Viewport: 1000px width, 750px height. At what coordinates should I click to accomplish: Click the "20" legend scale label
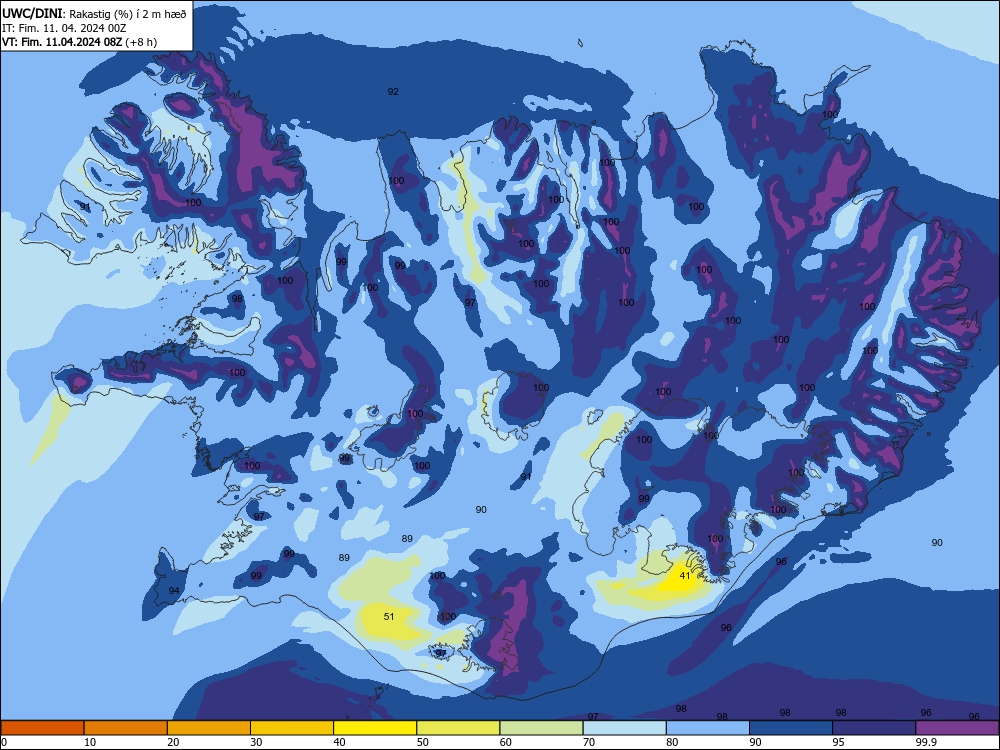click(x=173, y=742)
